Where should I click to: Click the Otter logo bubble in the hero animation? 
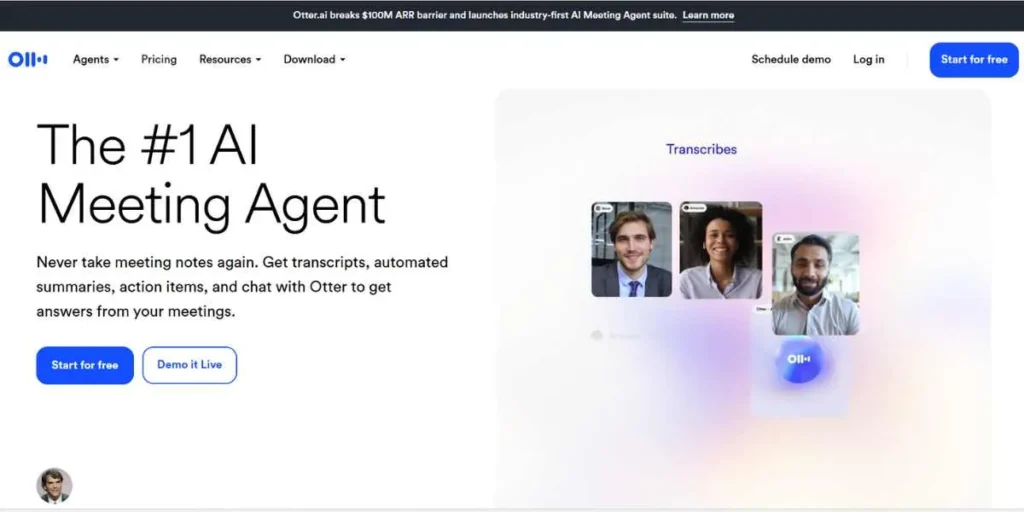tap(799, 359)
